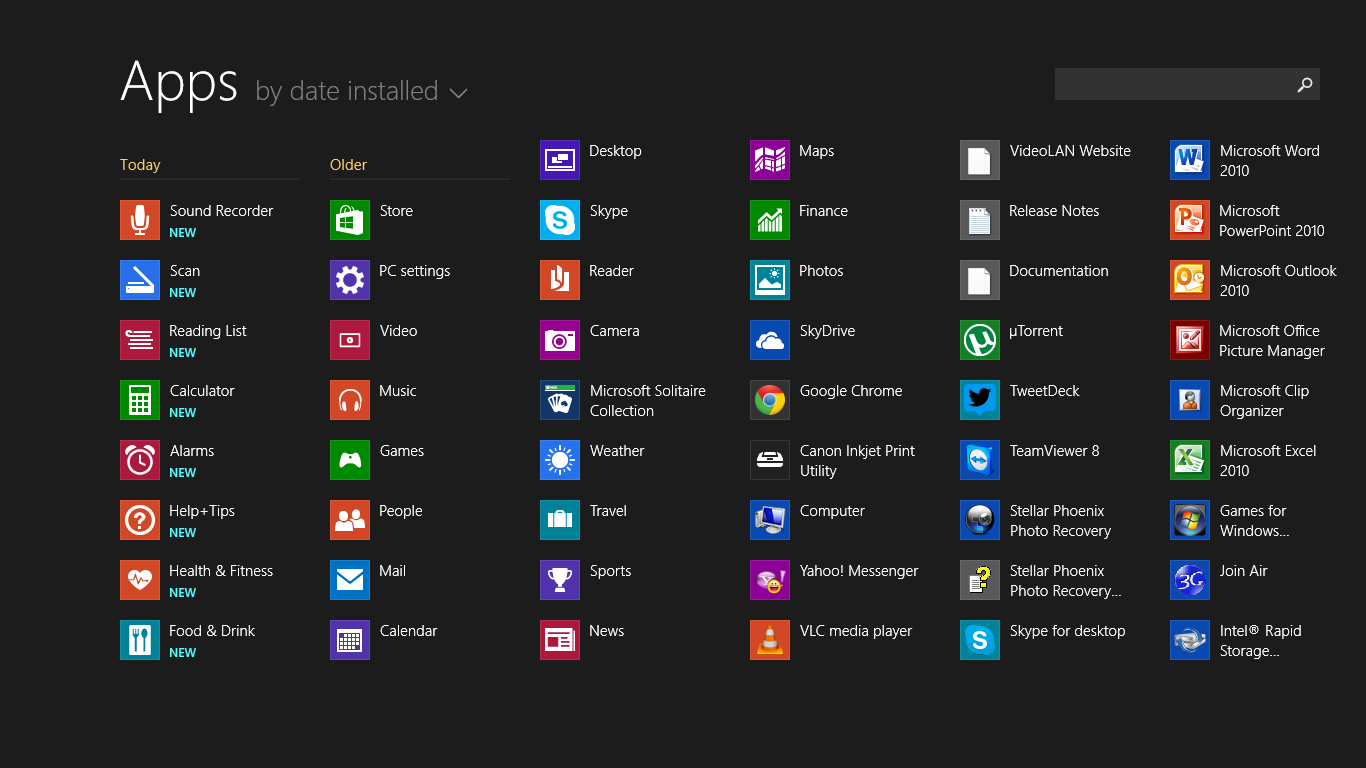Viewport: 1366px width, 768px height.
Task: Launch the Maps app icon
Action: pos(770,160)
